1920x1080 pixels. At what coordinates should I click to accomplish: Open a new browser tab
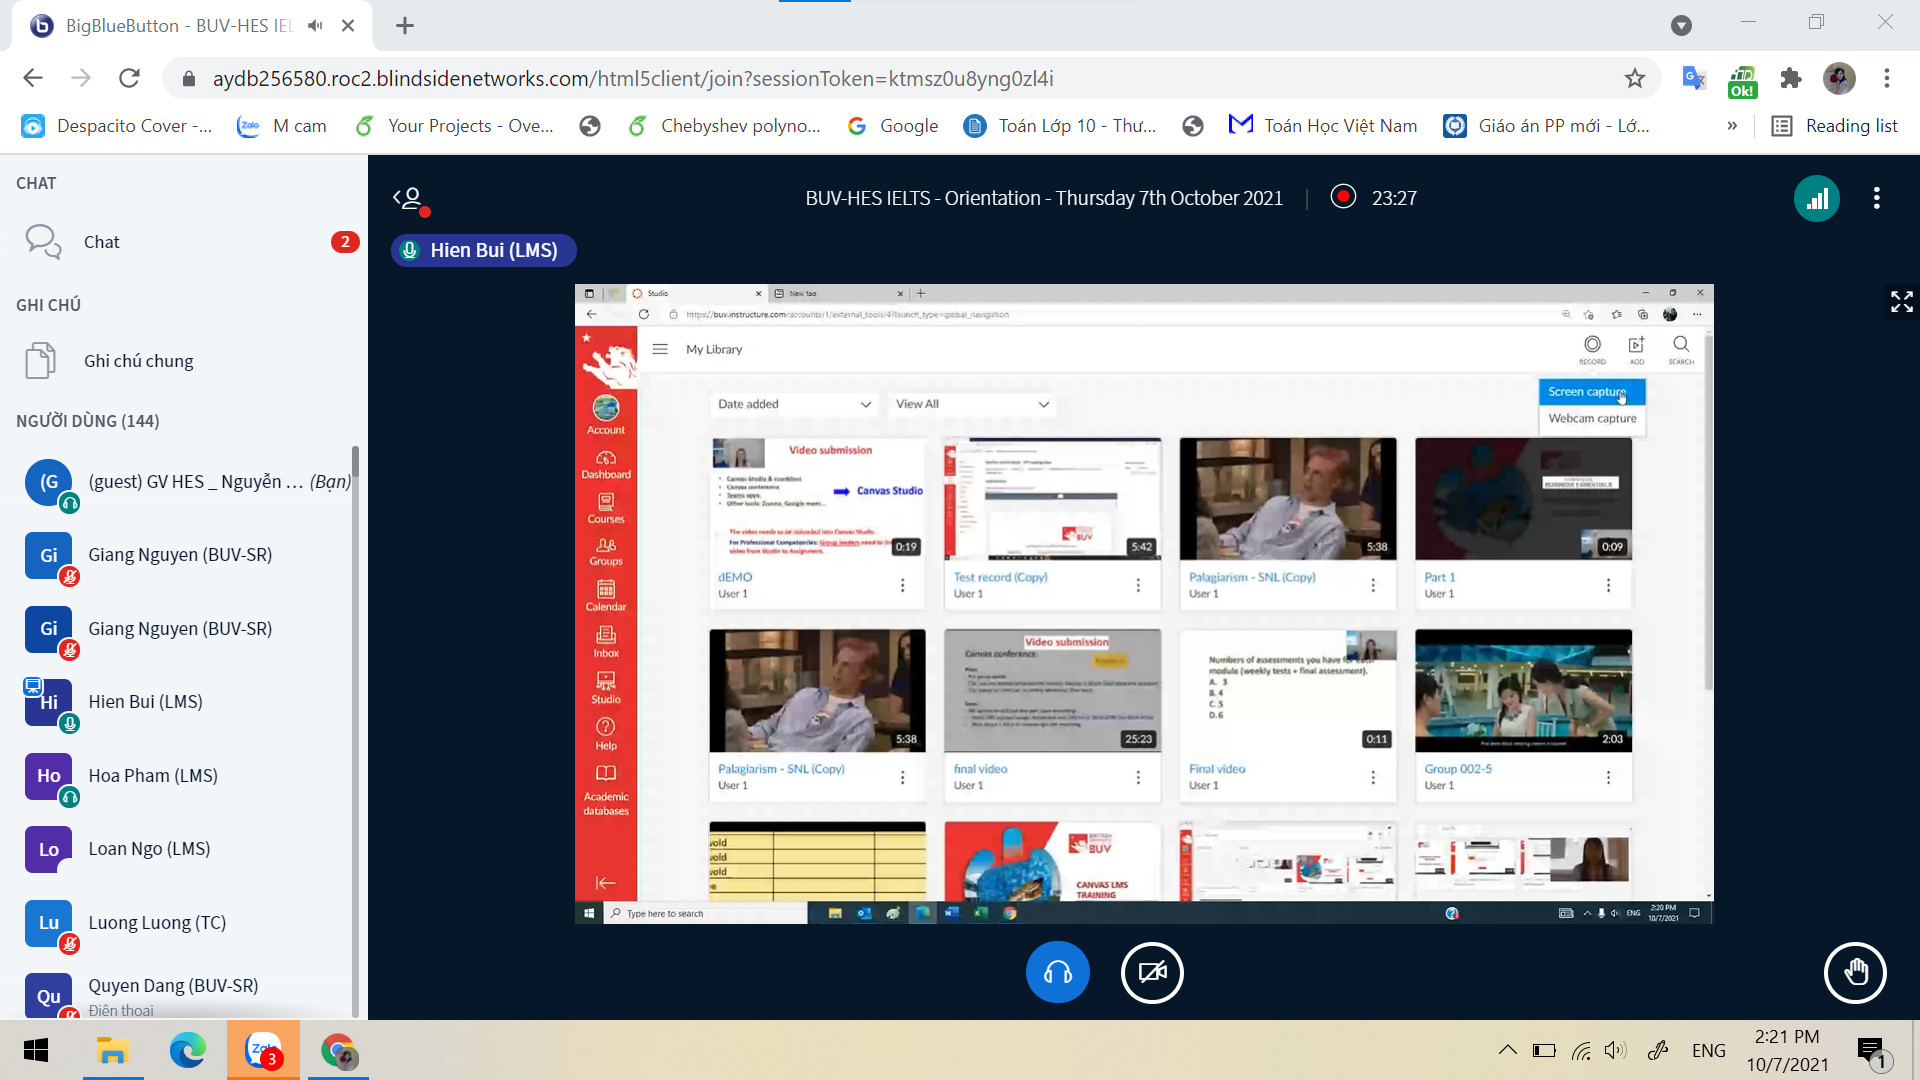coord(405,26)
